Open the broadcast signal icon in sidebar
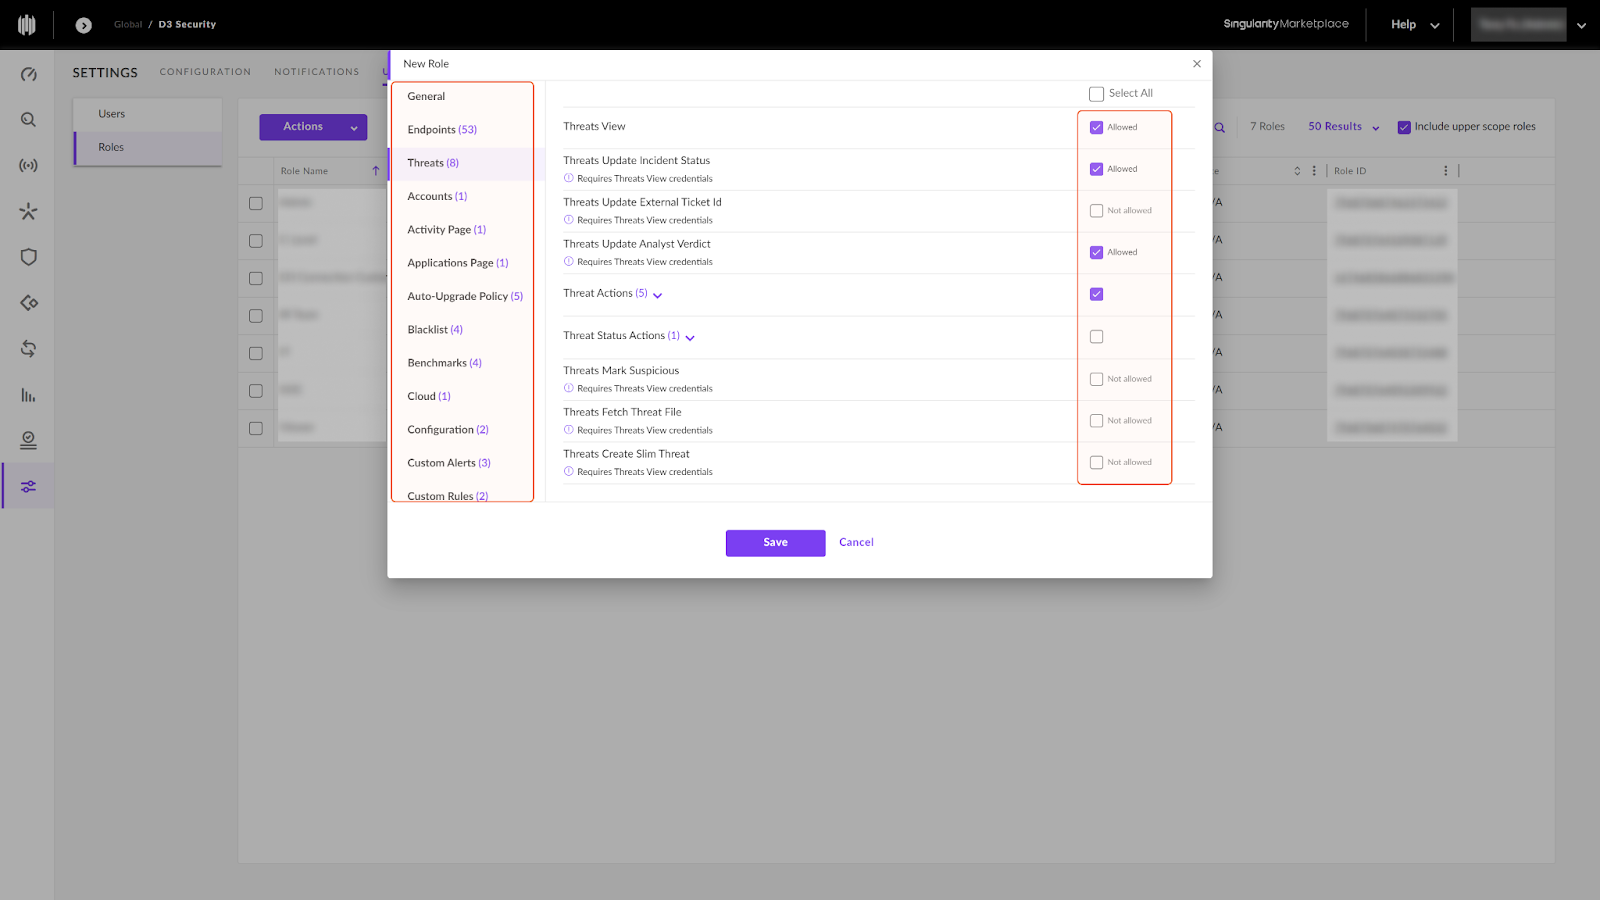The height and width of the screenshot is (900, 1600). click(28, 165)
